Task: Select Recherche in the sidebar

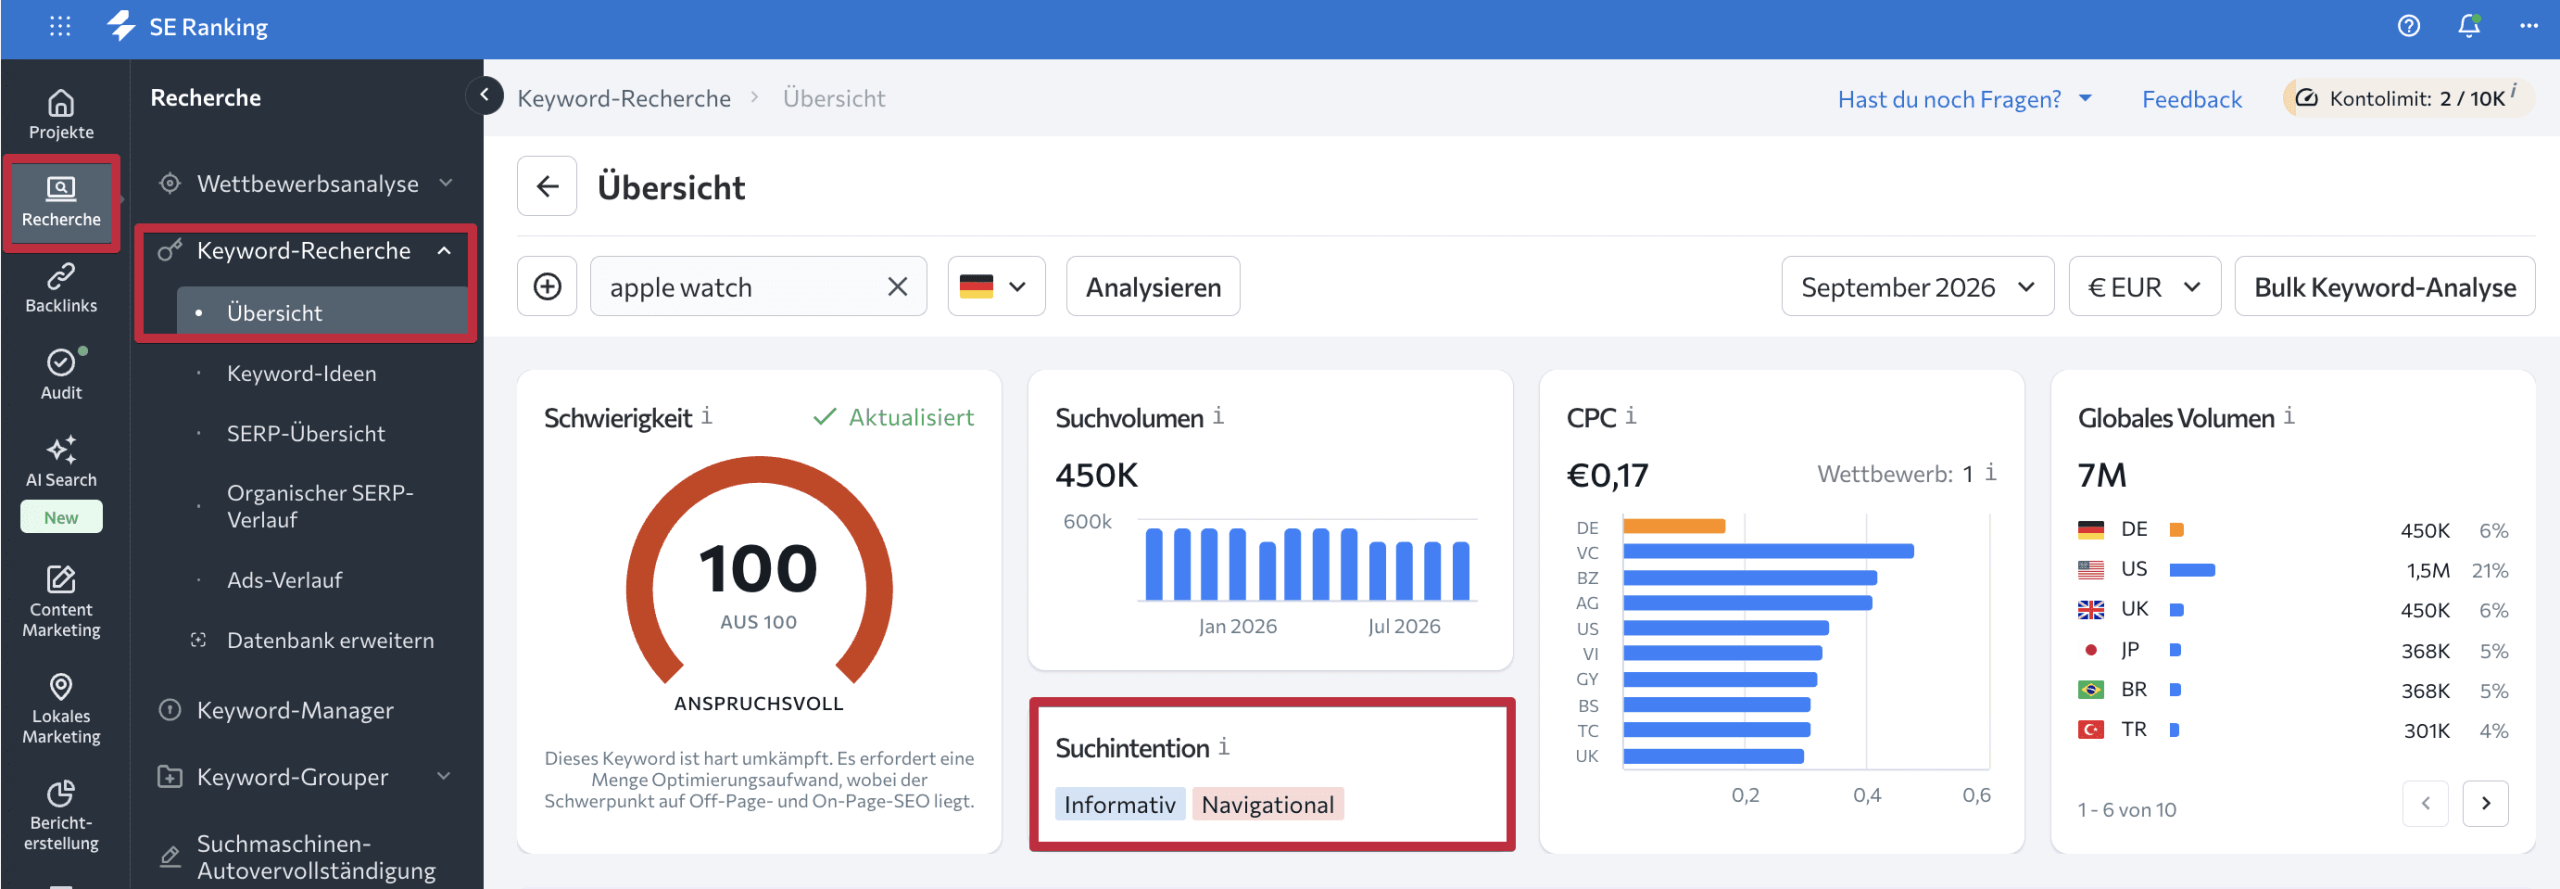Action: [x=61, y=202]
